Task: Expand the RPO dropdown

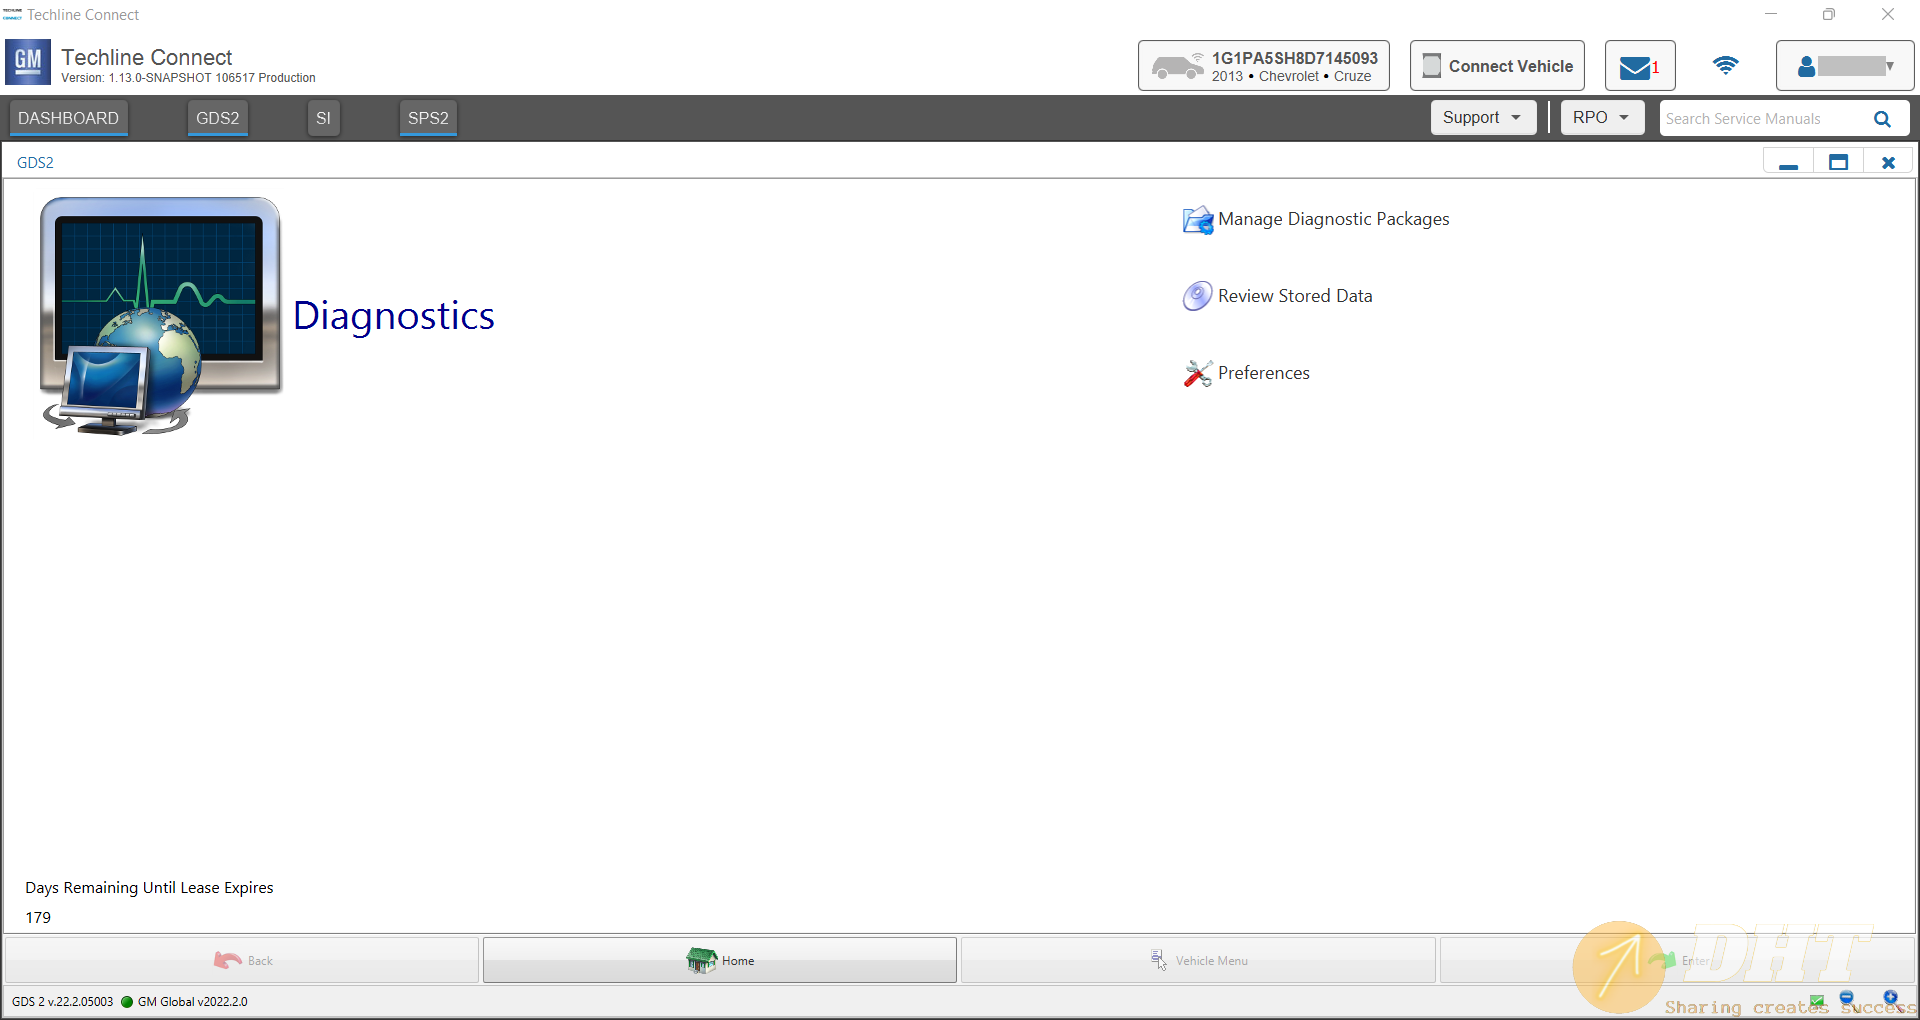Action: coord(1601,118)
